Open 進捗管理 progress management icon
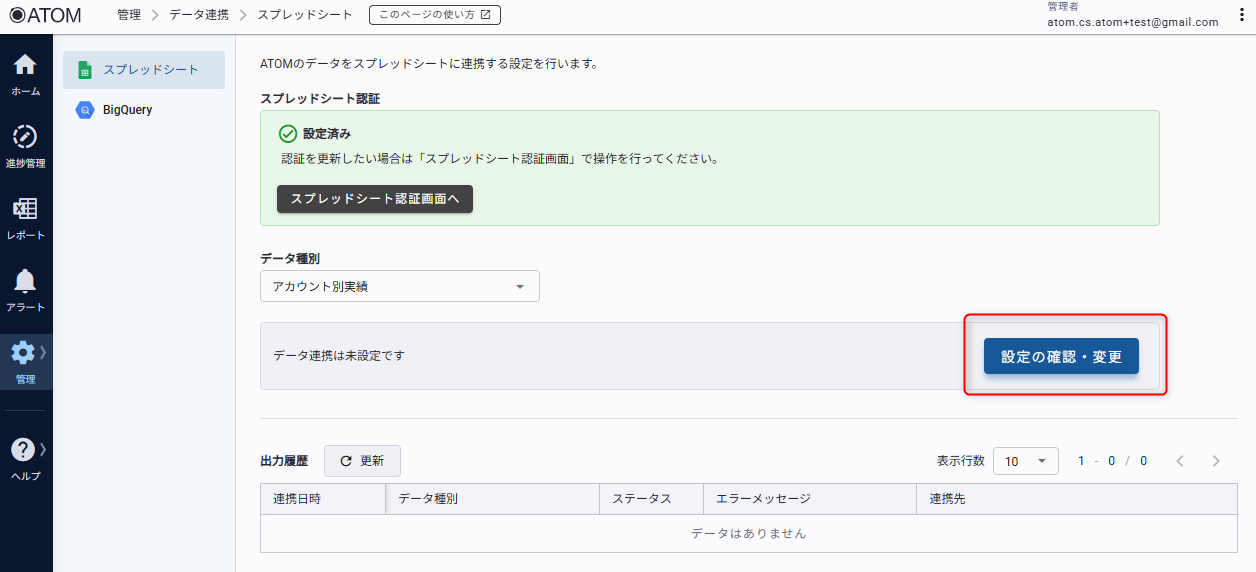The width and height of the screenshot is (1256, 572). tap(25, 138)
